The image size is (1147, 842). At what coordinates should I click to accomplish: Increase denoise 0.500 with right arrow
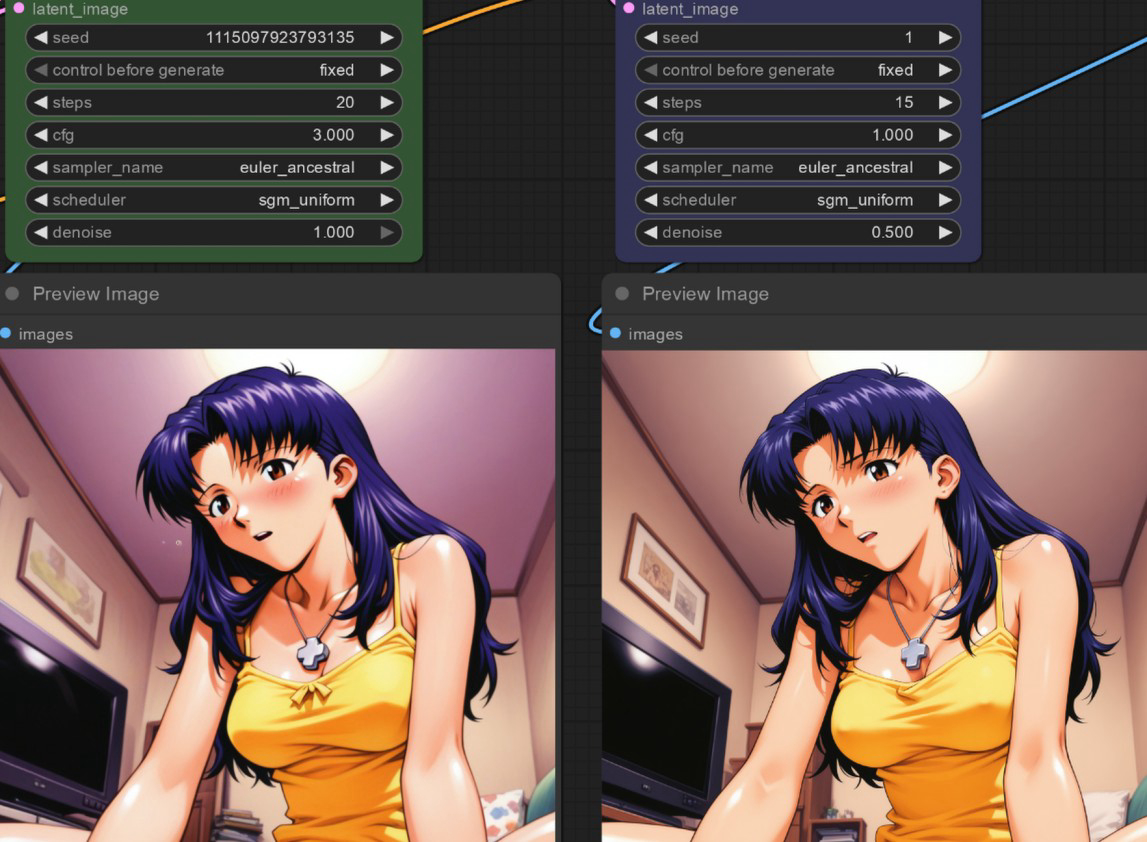click(946, 232)
